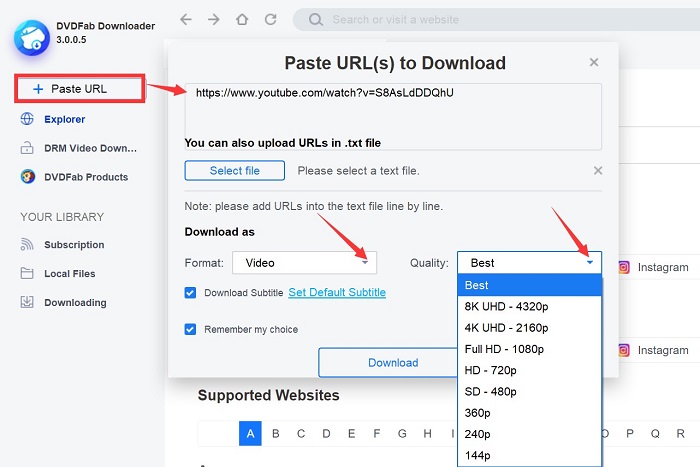Toggle Remember my choice checkbox
The width and height of the screenshot is (700, 467).
click(190, 329)
